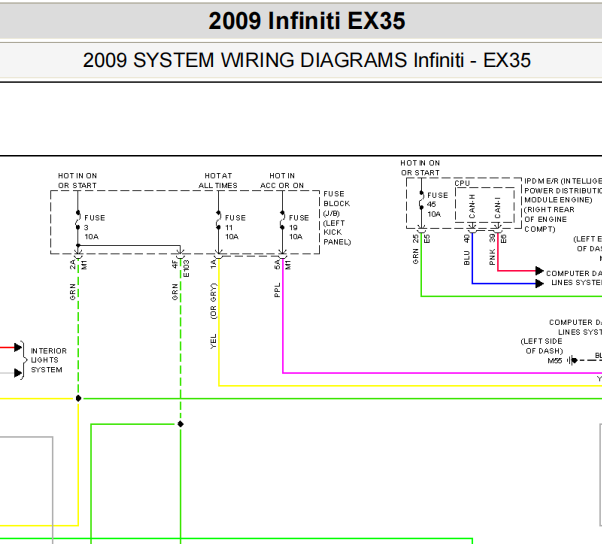Click the "HOT AT ALL TIMES" label
Screen dimensions: 602x544
click(x=218, y=180)
